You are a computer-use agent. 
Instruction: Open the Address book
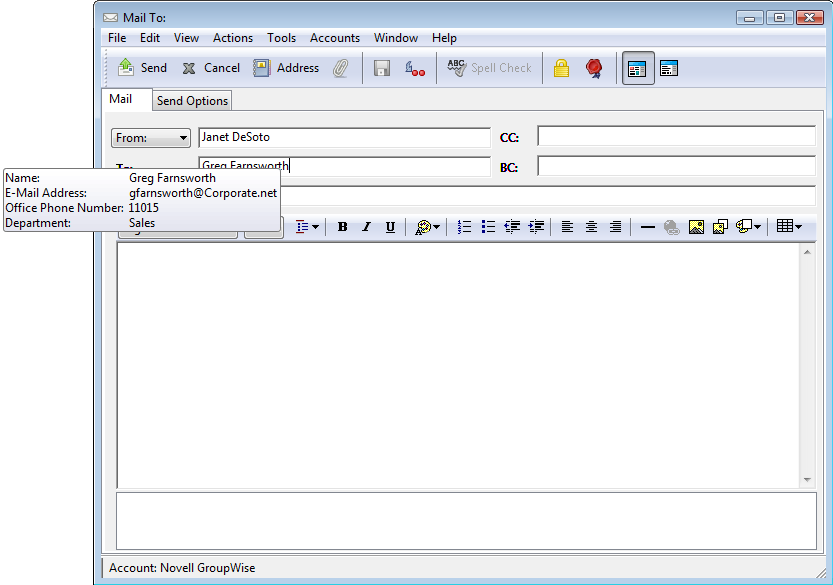point(286,68)
